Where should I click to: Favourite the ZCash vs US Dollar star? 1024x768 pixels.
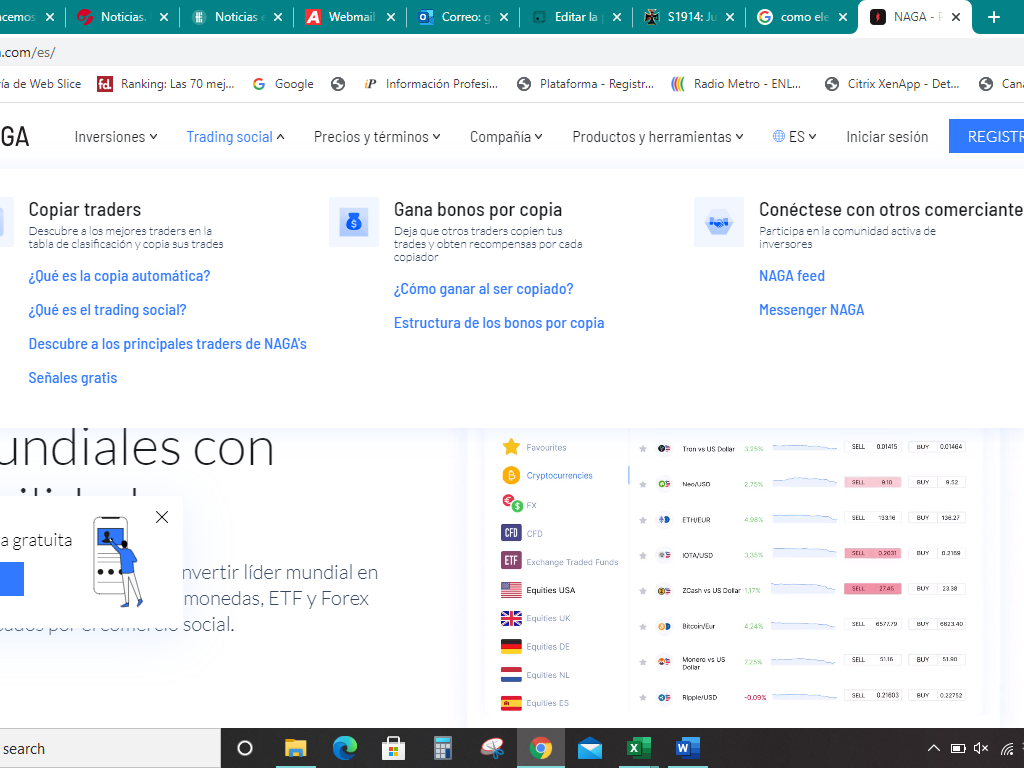click(643, 590)
